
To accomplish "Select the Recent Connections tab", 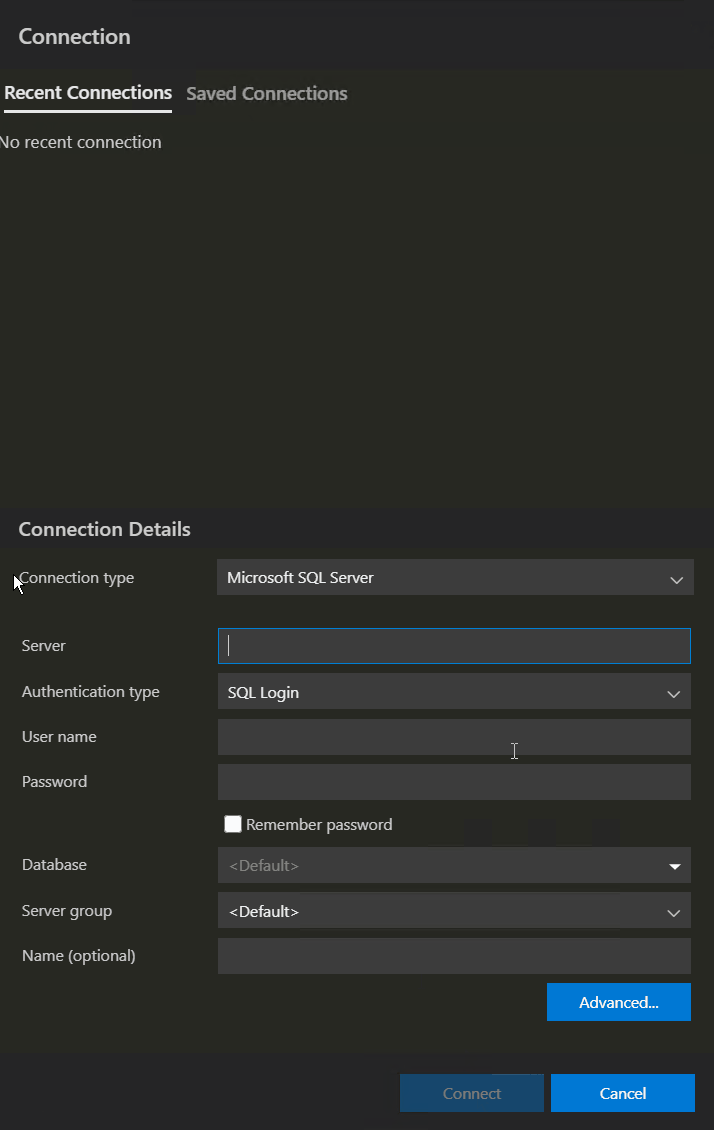I will [x=88, y=93].
